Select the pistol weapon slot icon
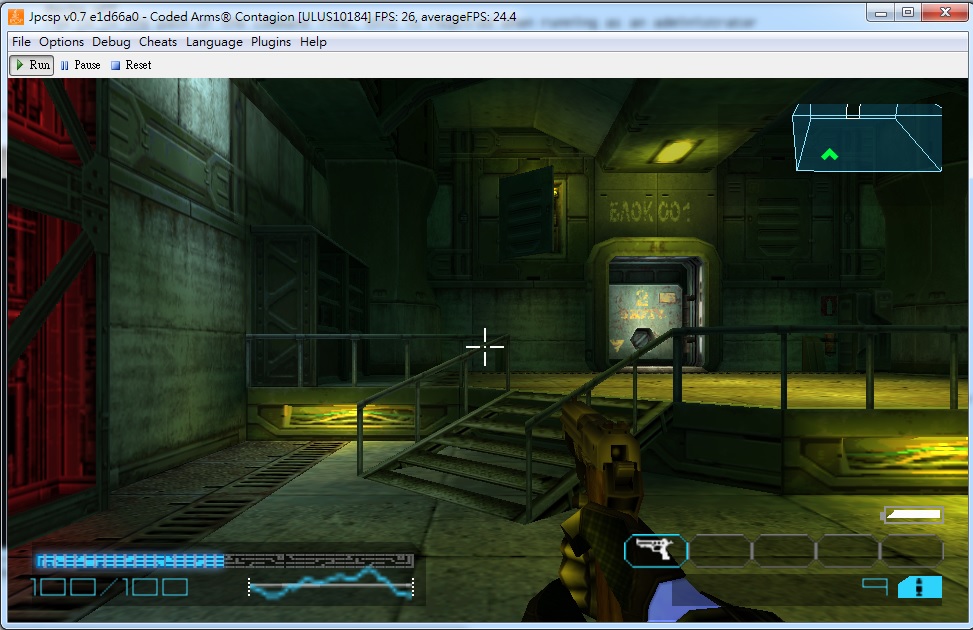Viewport: 973px width, 630px height. 656,550
